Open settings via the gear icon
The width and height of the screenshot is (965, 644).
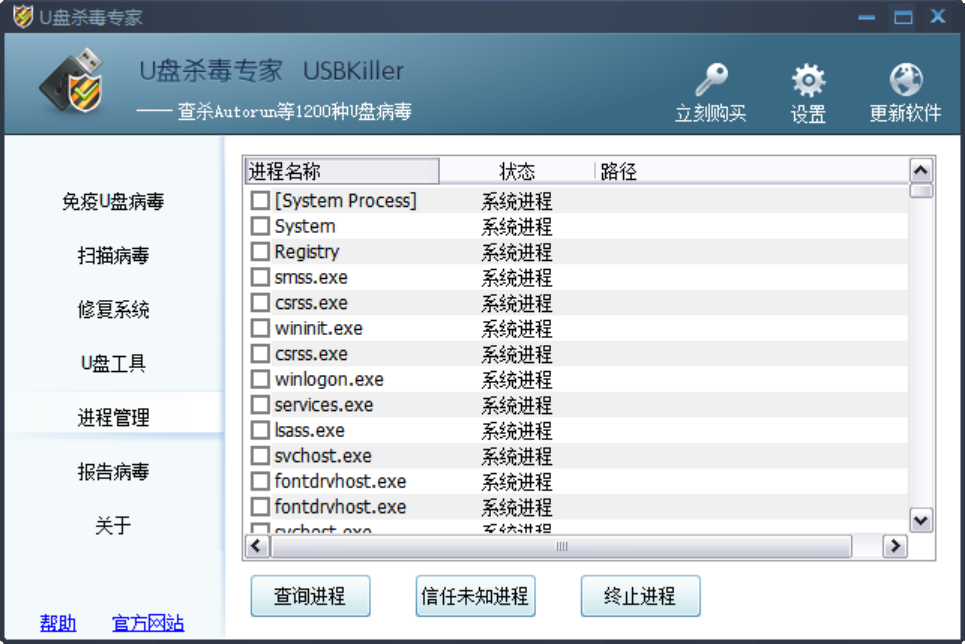(x=808, y=80)
